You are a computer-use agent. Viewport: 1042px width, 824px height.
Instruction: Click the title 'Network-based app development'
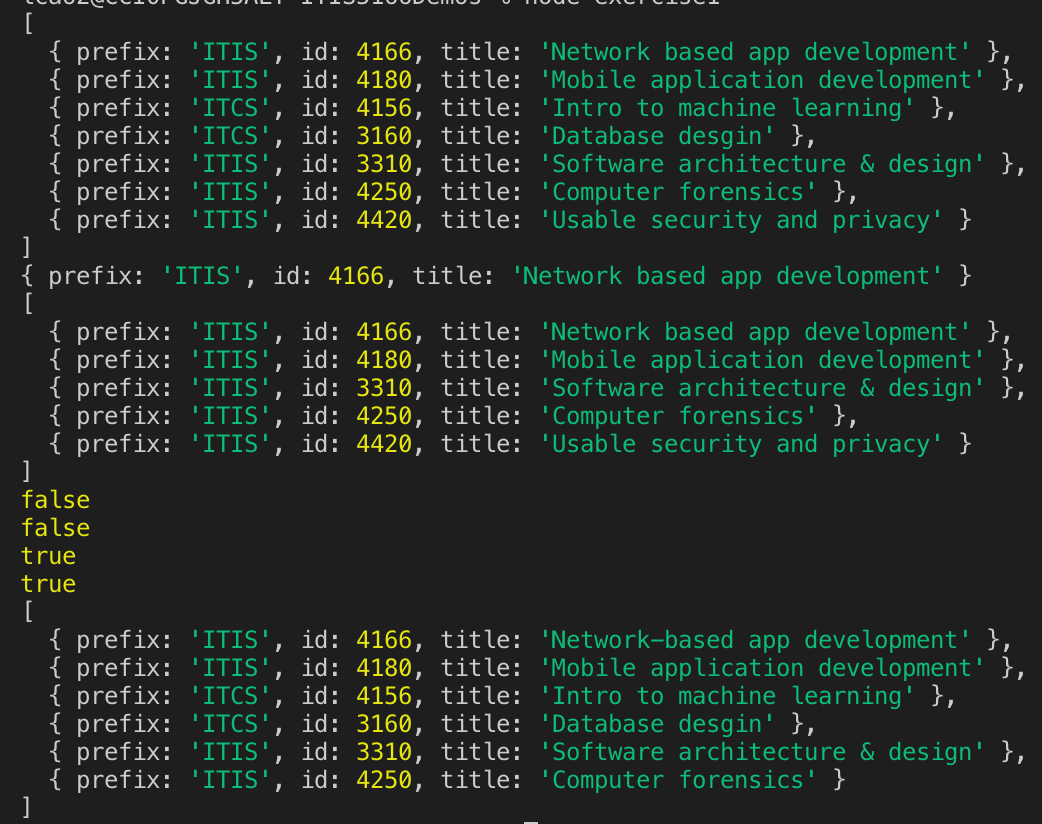pyautogui.click(x=754, y=641)
